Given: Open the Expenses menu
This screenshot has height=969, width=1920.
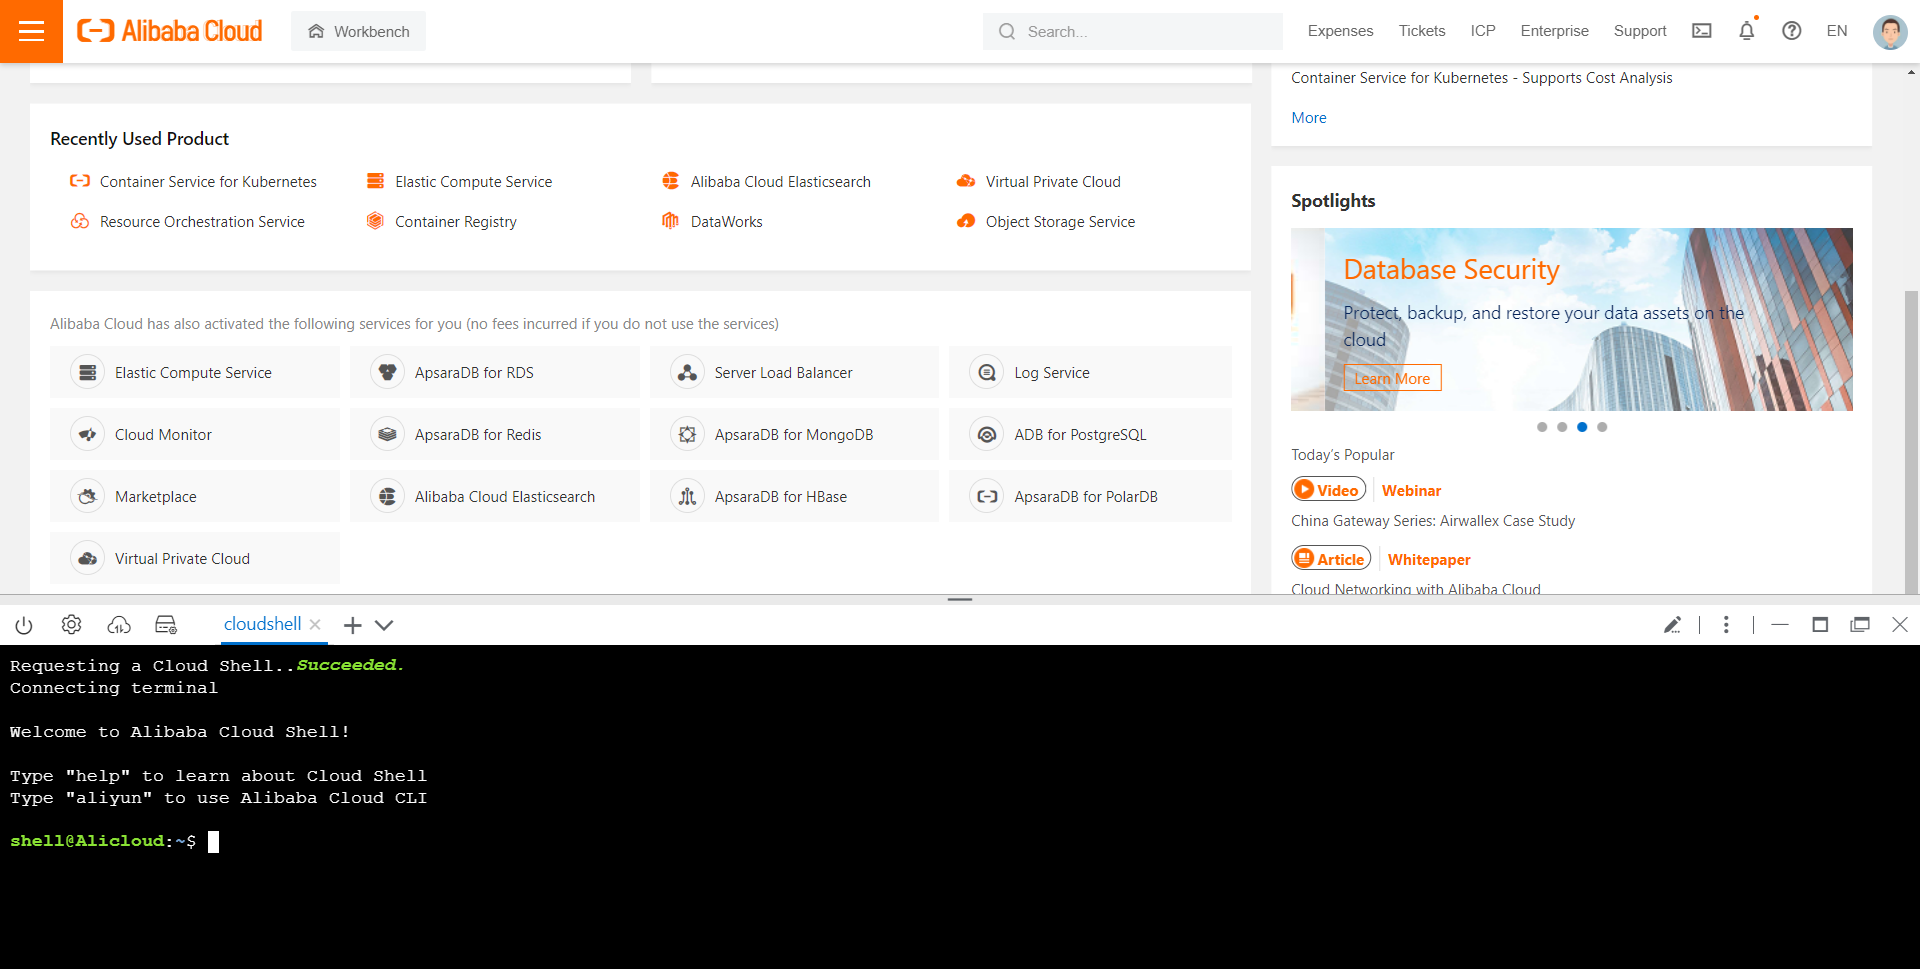Looking at the screenshot, I should 1340,31.
